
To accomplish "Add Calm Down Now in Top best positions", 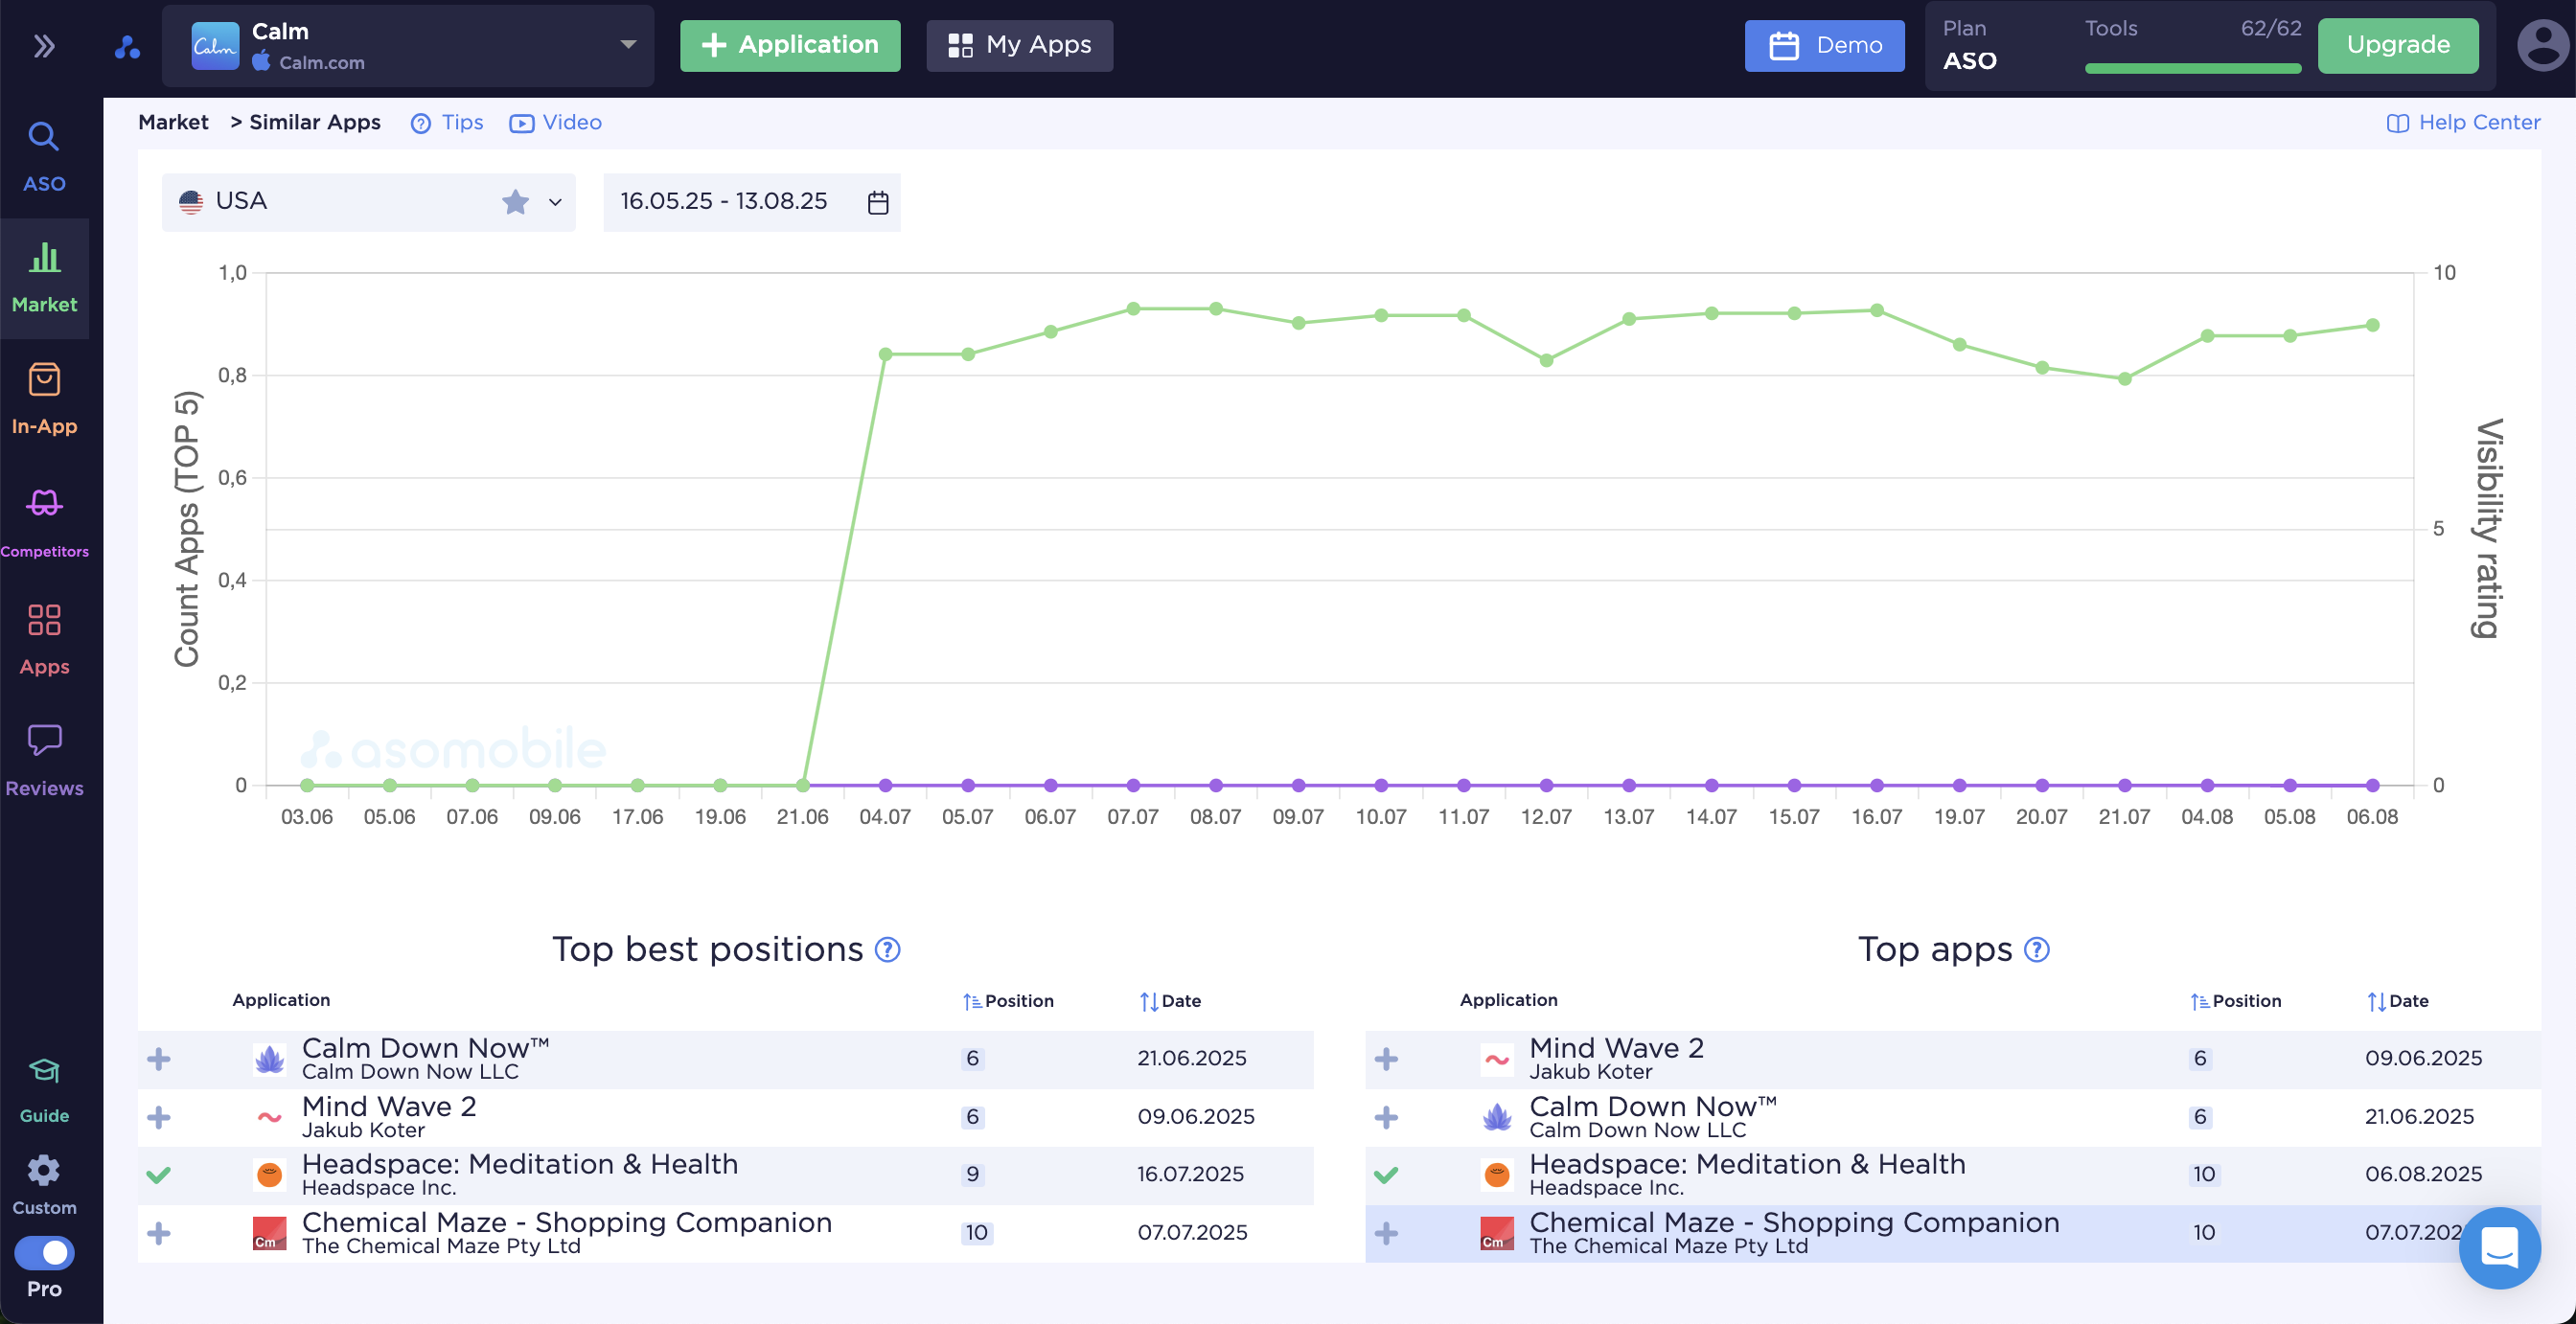I will (x=158, y=1059).
